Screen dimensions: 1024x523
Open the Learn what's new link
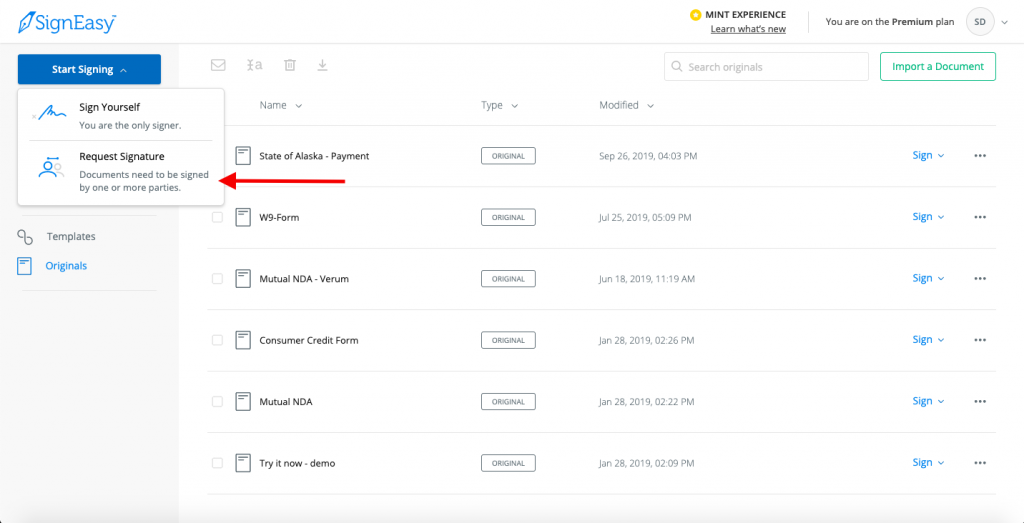coord(748,29)
